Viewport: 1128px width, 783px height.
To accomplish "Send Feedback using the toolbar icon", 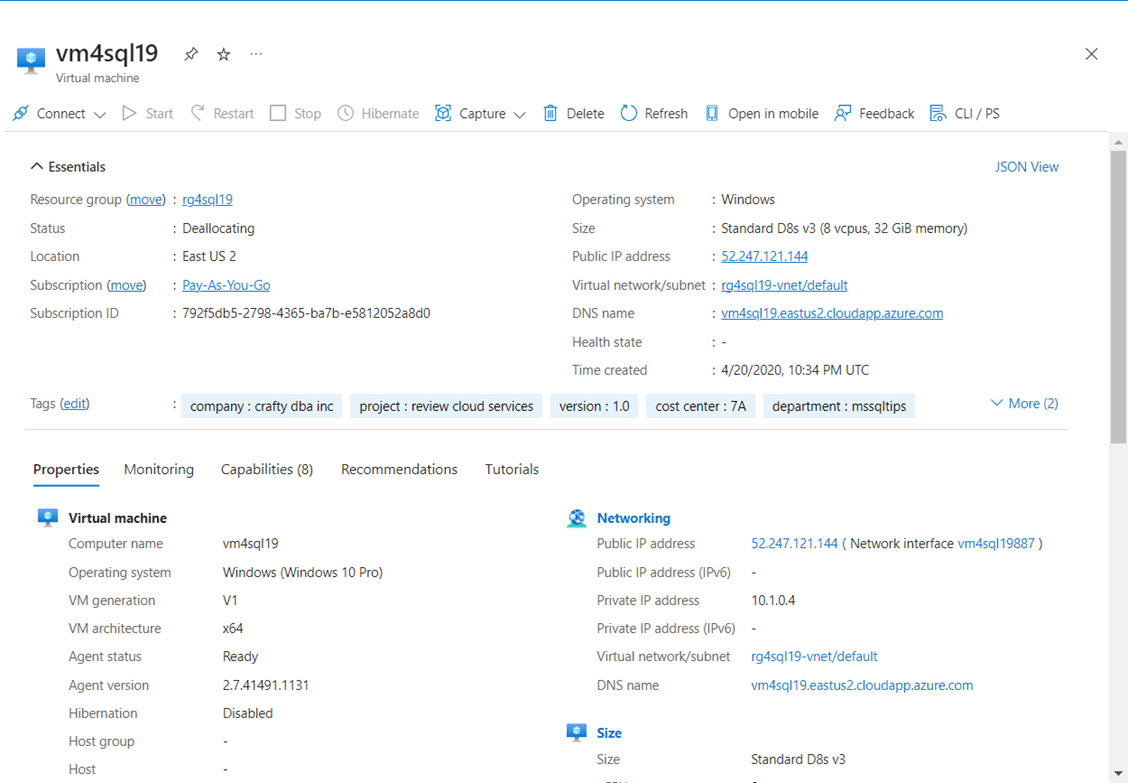I will (x=844, y=113).
